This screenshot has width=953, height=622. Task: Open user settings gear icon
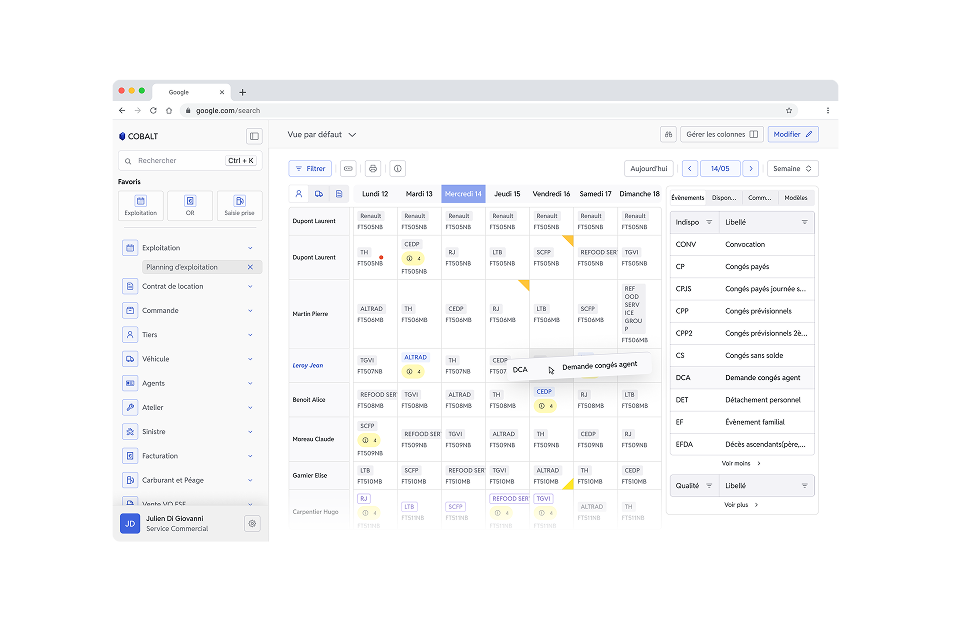click(x=252, y=523)
